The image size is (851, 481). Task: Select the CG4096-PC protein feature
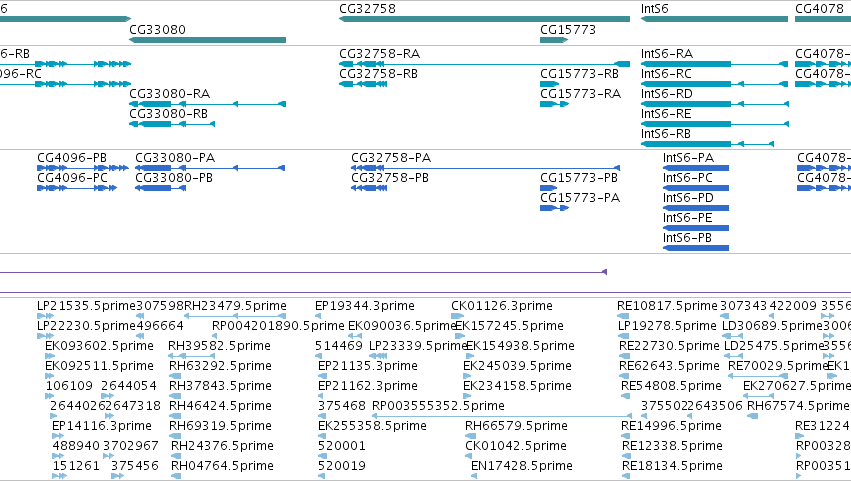tap(77, 188)
